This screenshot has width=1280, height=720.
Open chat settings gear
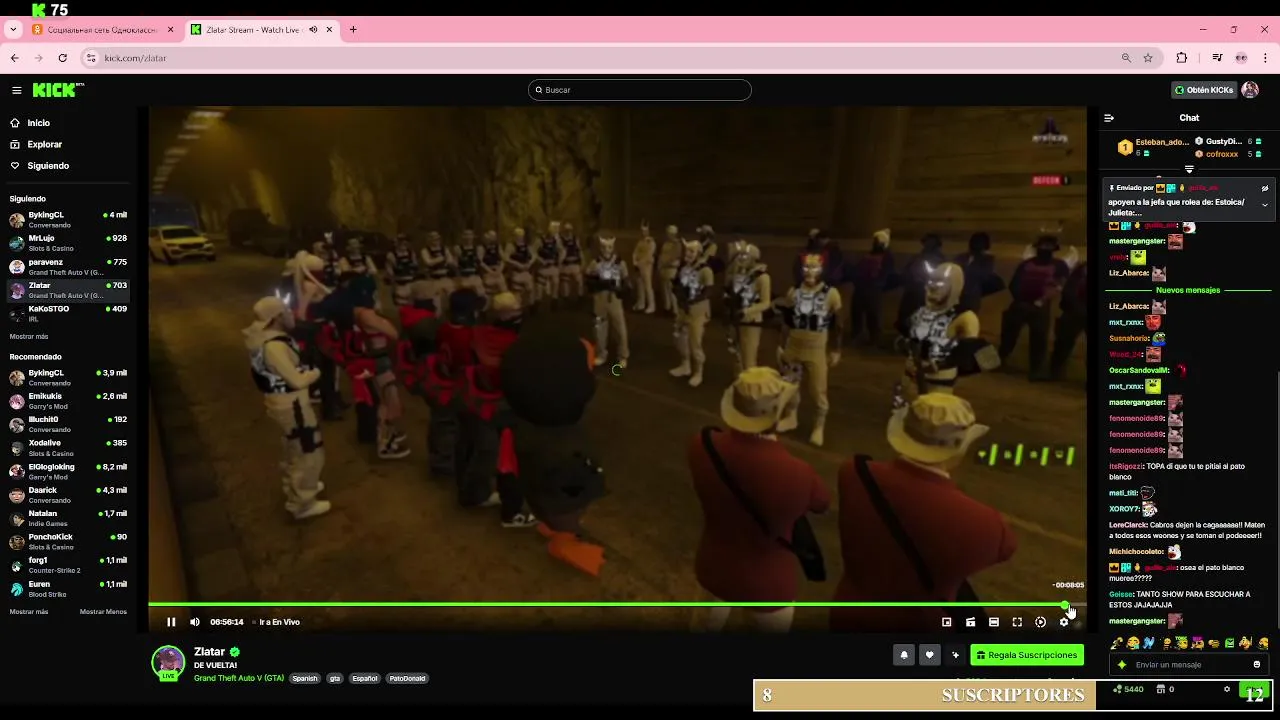pyautogui.click(x=1227, y=689)
